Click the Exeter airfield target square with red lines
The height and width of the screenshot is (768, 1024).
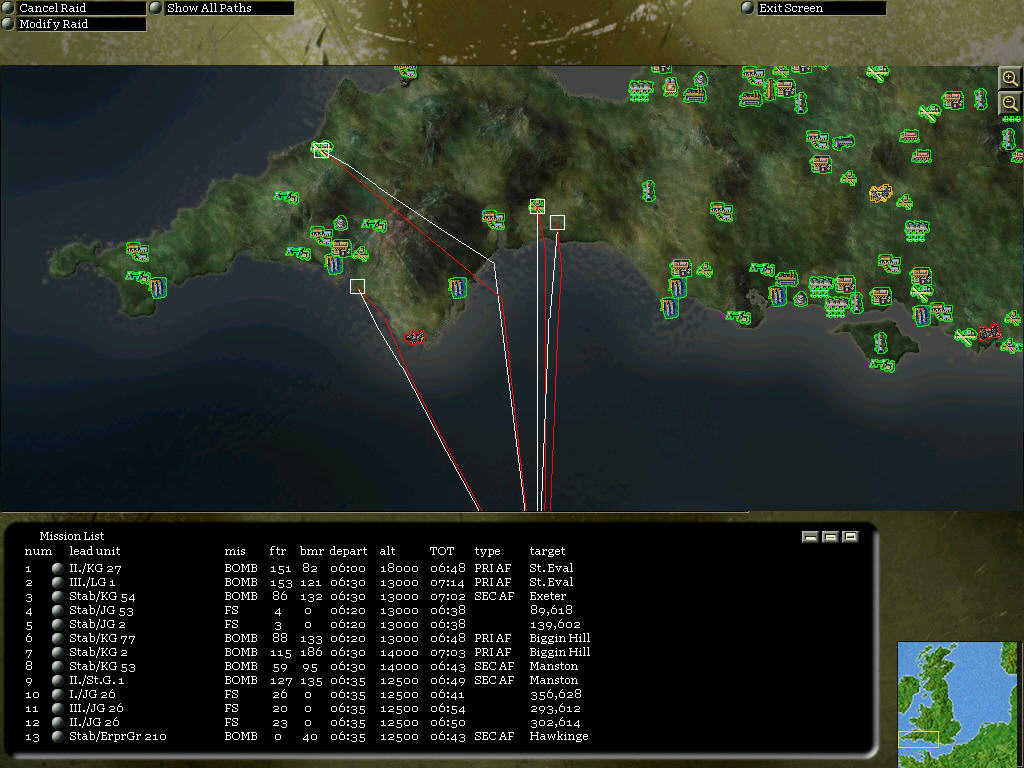tap(537, 206)
